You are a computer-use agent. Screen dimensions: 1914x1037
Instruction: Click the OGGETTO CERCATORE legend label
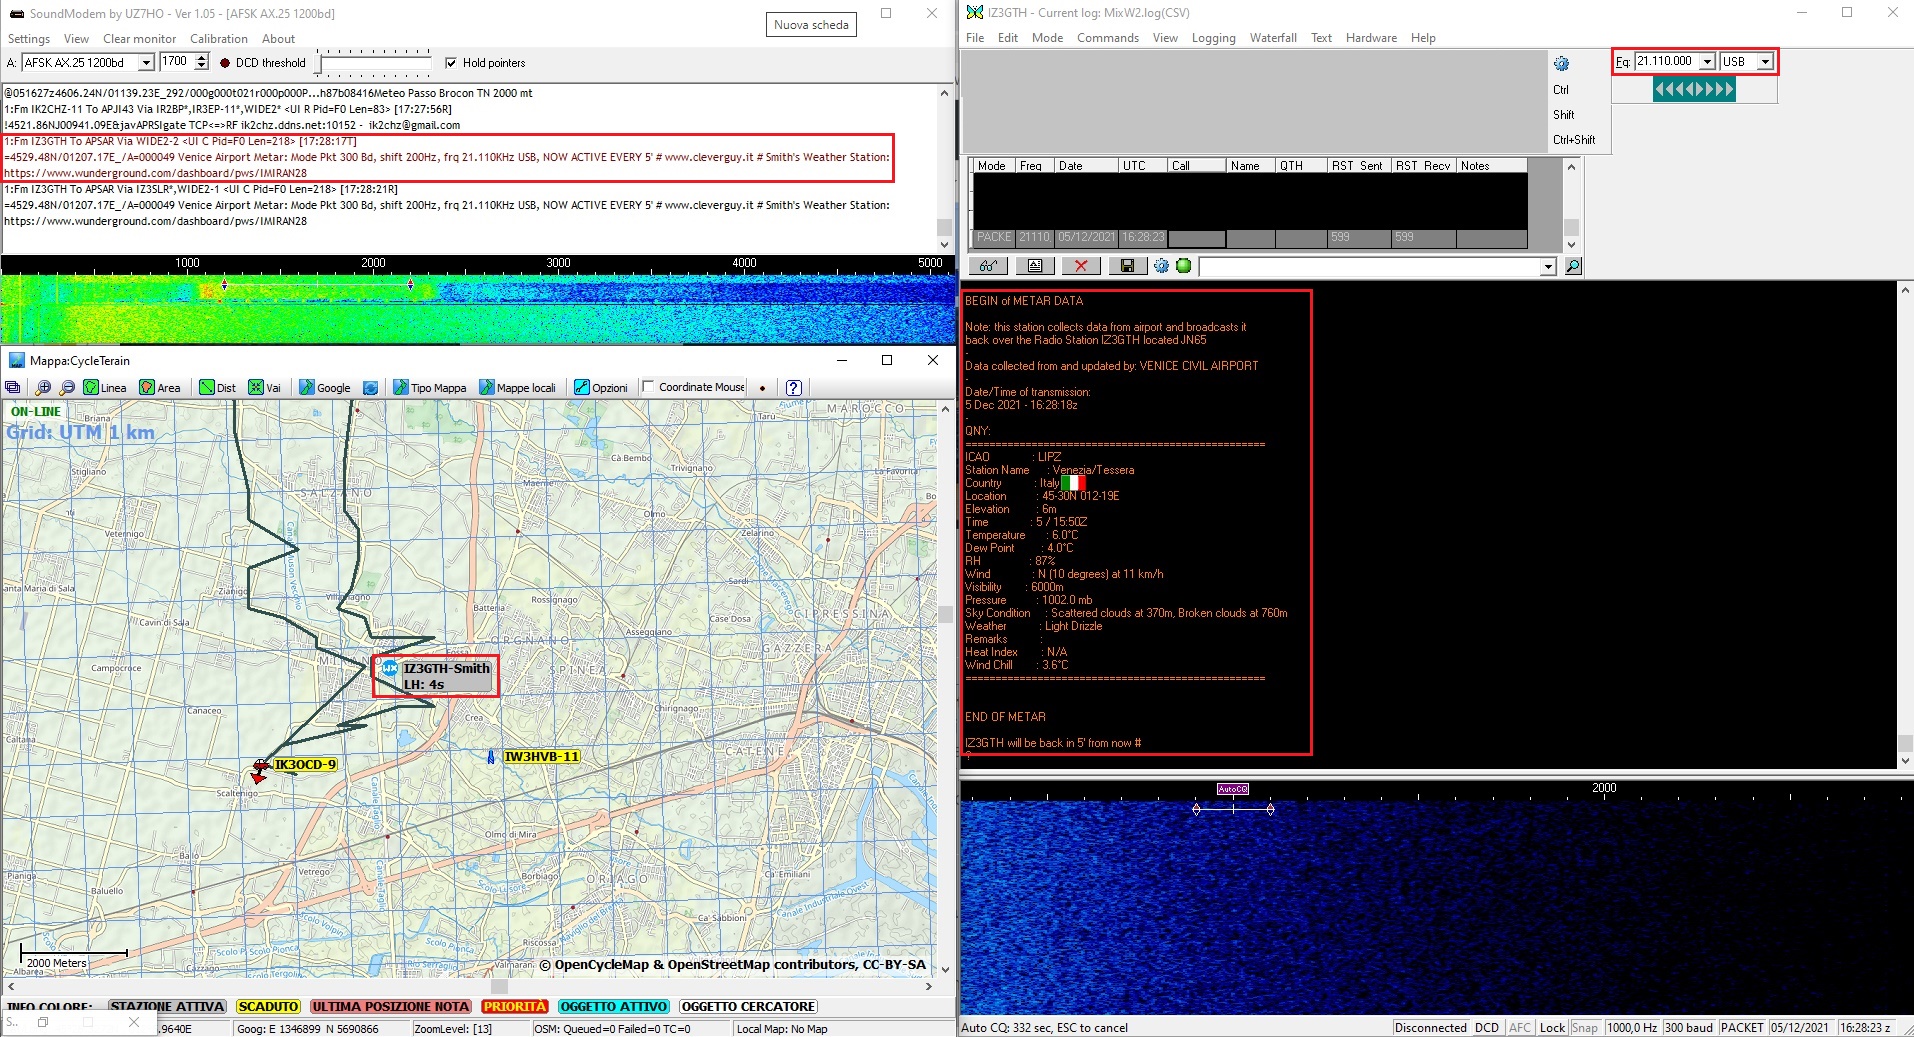tap(748, 1006)
